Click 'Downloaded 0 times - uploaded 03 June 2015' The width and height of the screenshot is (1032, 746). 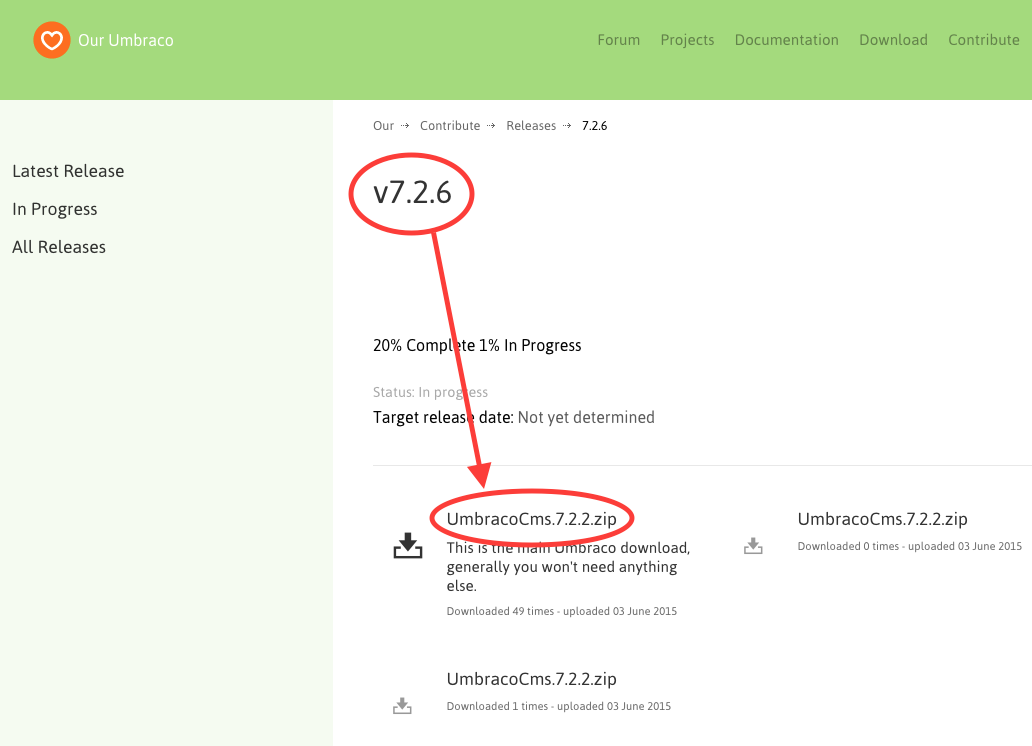[910, 546]
